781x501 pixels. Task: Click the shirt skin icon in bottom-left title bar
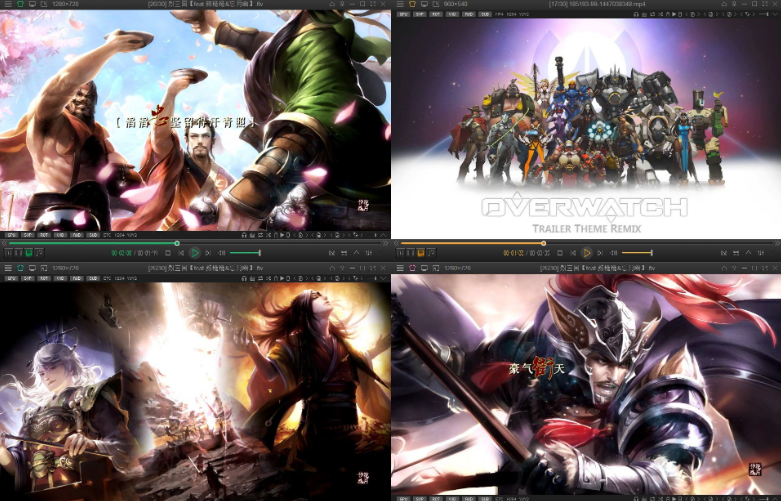pyautogui.click(x=18, y=268)
